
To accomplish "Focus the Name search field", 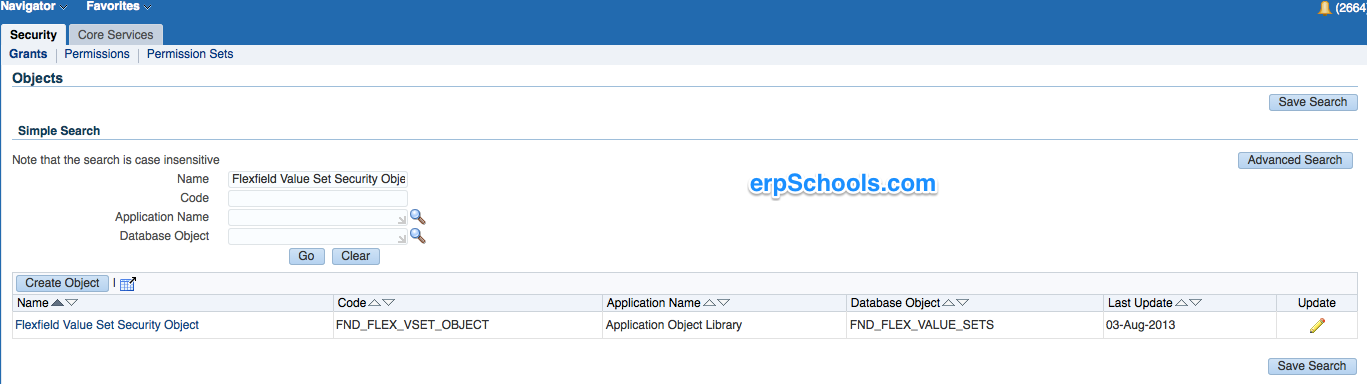I will coord(318,179).
